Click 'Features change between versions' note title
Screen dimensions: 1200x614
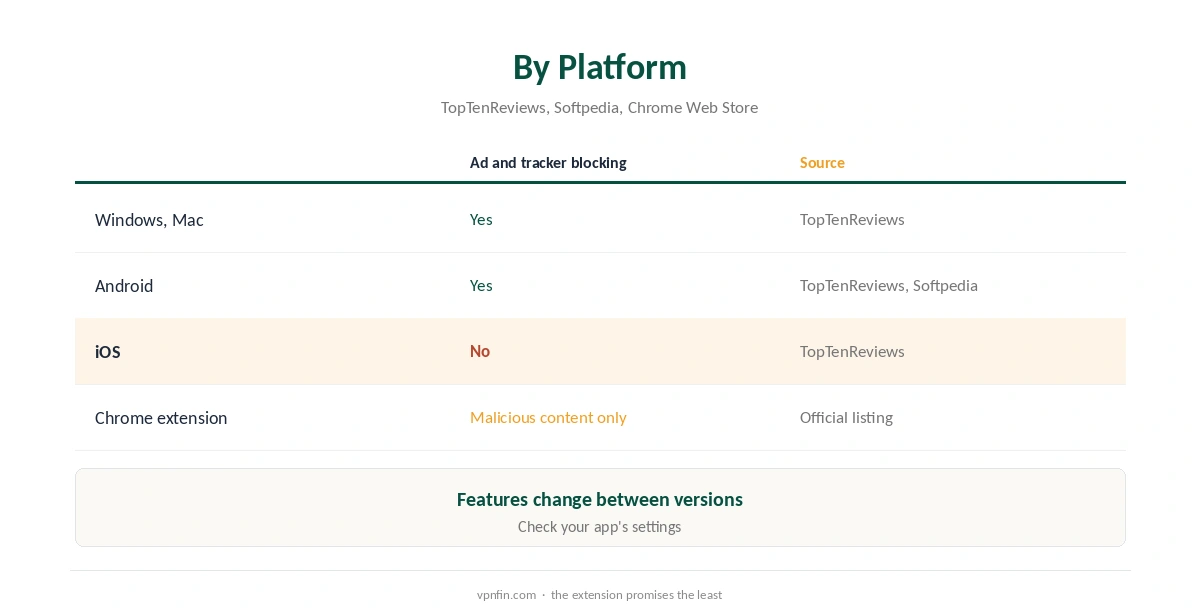pos(600,499)
